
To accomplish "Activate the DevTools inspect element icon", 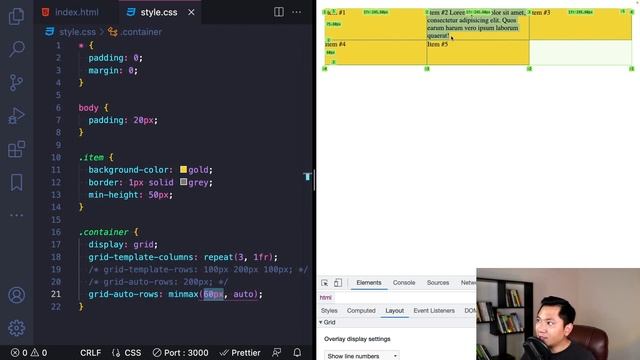I will pos(324,283).
